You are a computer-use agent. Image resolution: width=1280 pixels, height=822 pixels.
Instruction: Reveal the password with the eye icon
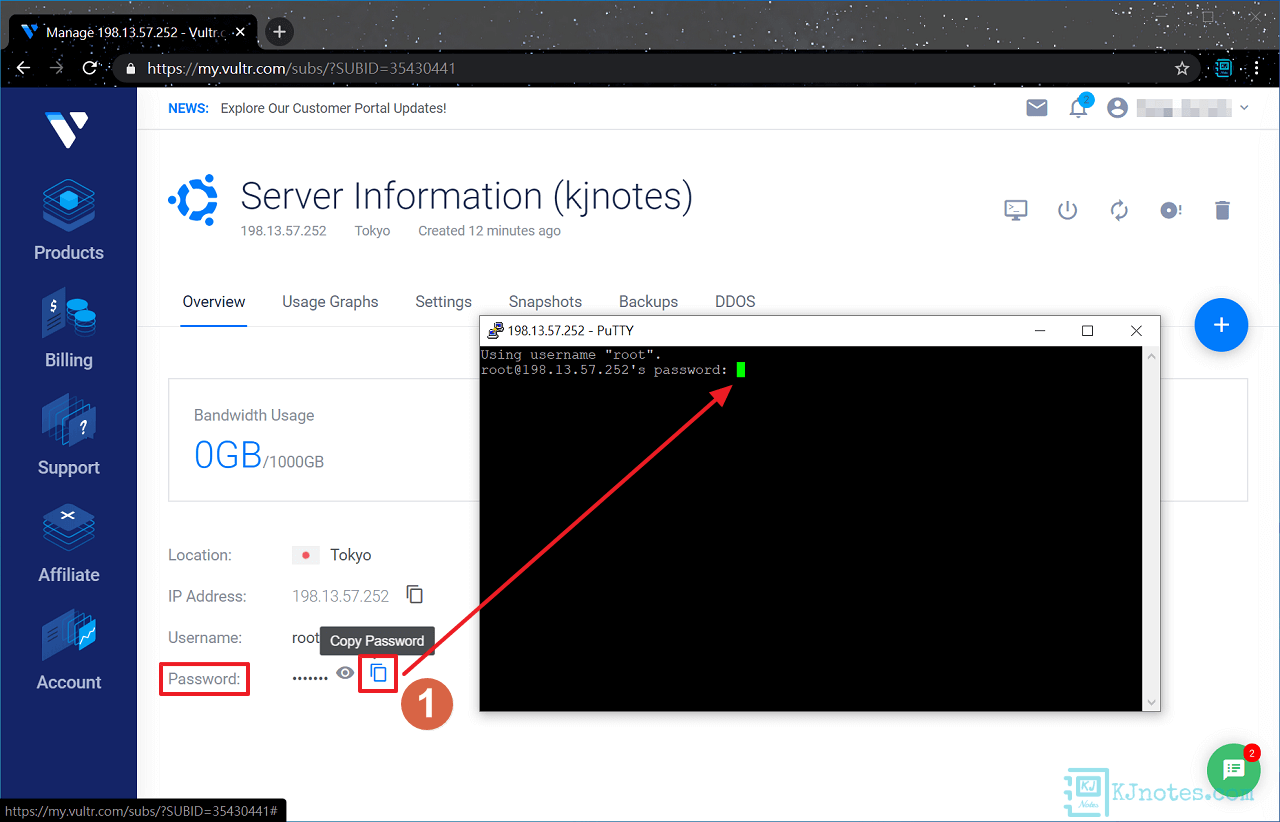345,673
